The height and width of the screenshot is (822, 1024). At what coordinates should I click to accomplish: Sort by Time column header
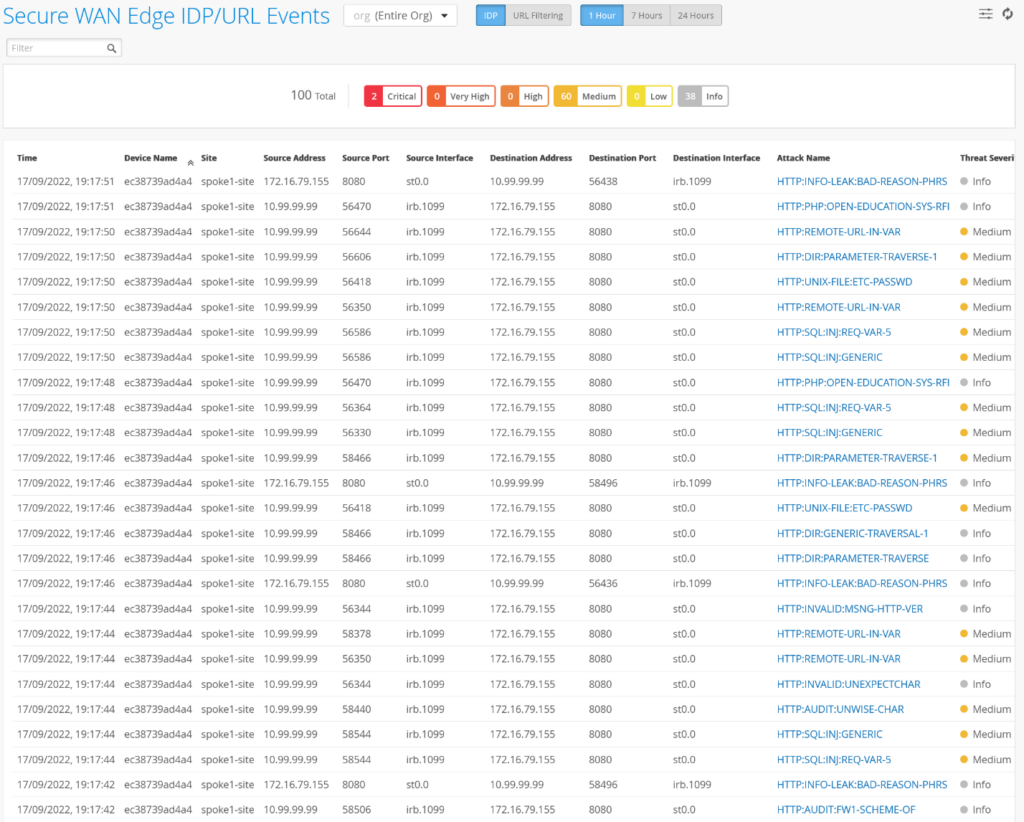27,158
